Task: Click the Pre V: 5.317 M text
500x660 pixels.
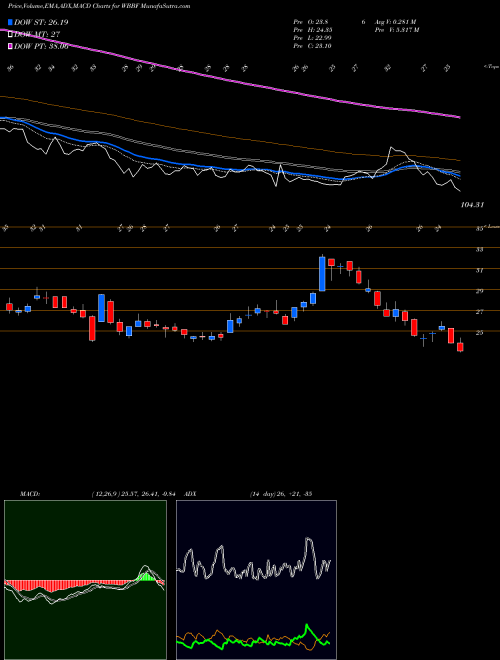Action: coord(396,30)
